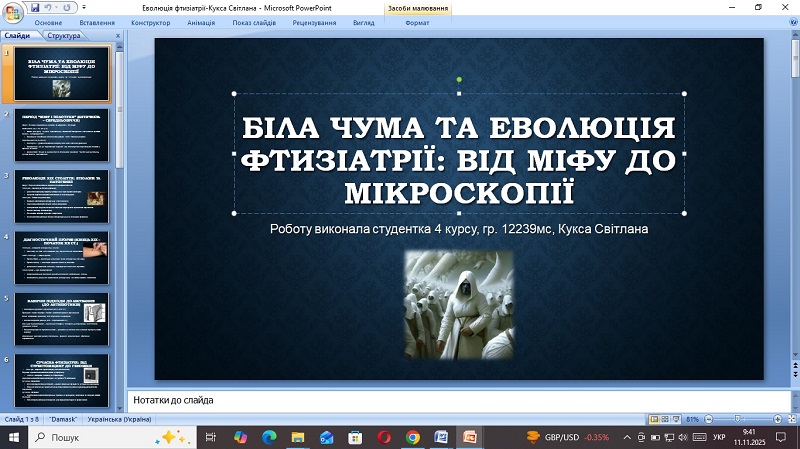Click the Українська (Україна) language button

[x=121, y=419]
